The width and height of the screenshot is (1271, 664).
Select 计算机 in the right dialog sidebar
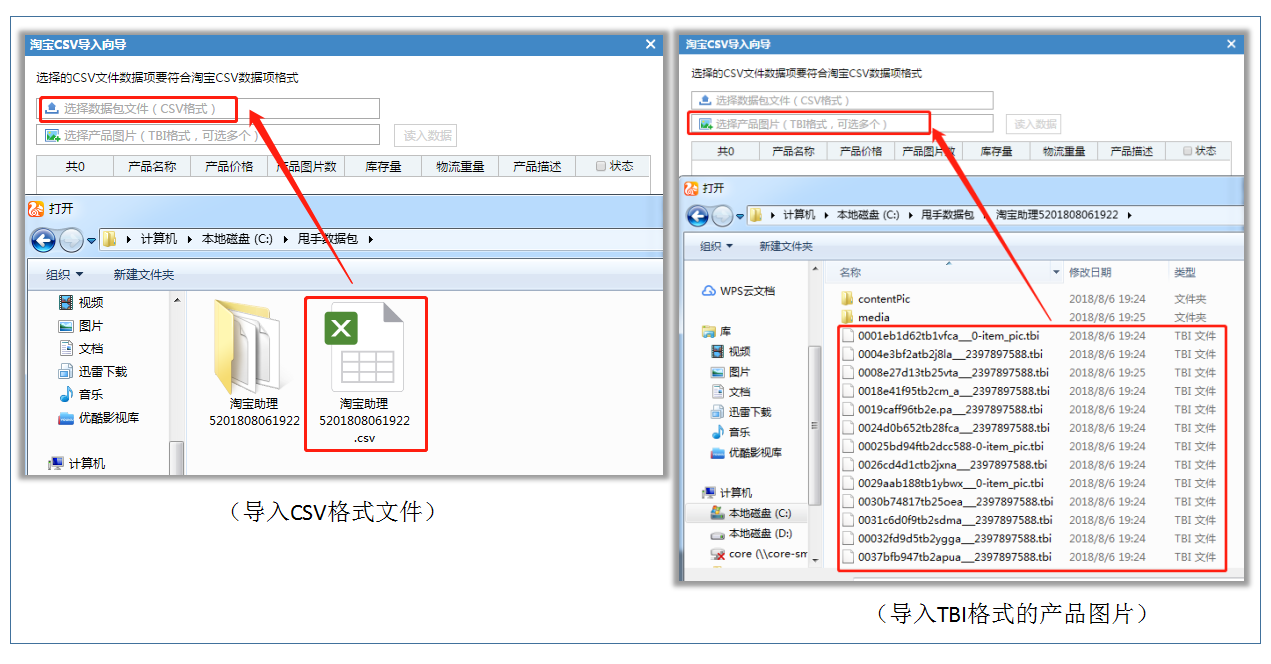coord(726,492)
